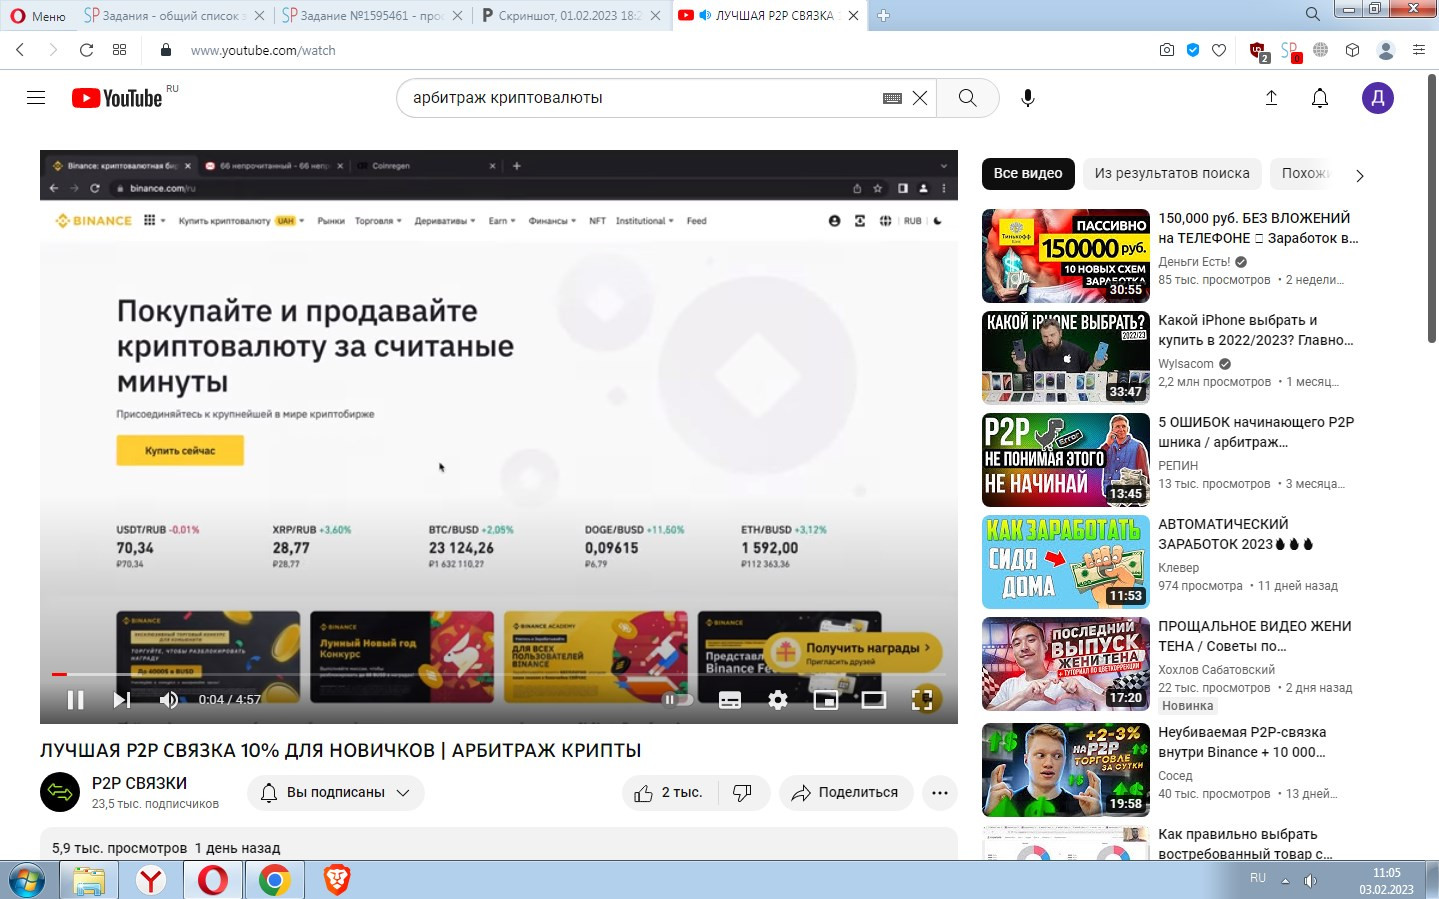Go back in browser history

coord(20,50)
